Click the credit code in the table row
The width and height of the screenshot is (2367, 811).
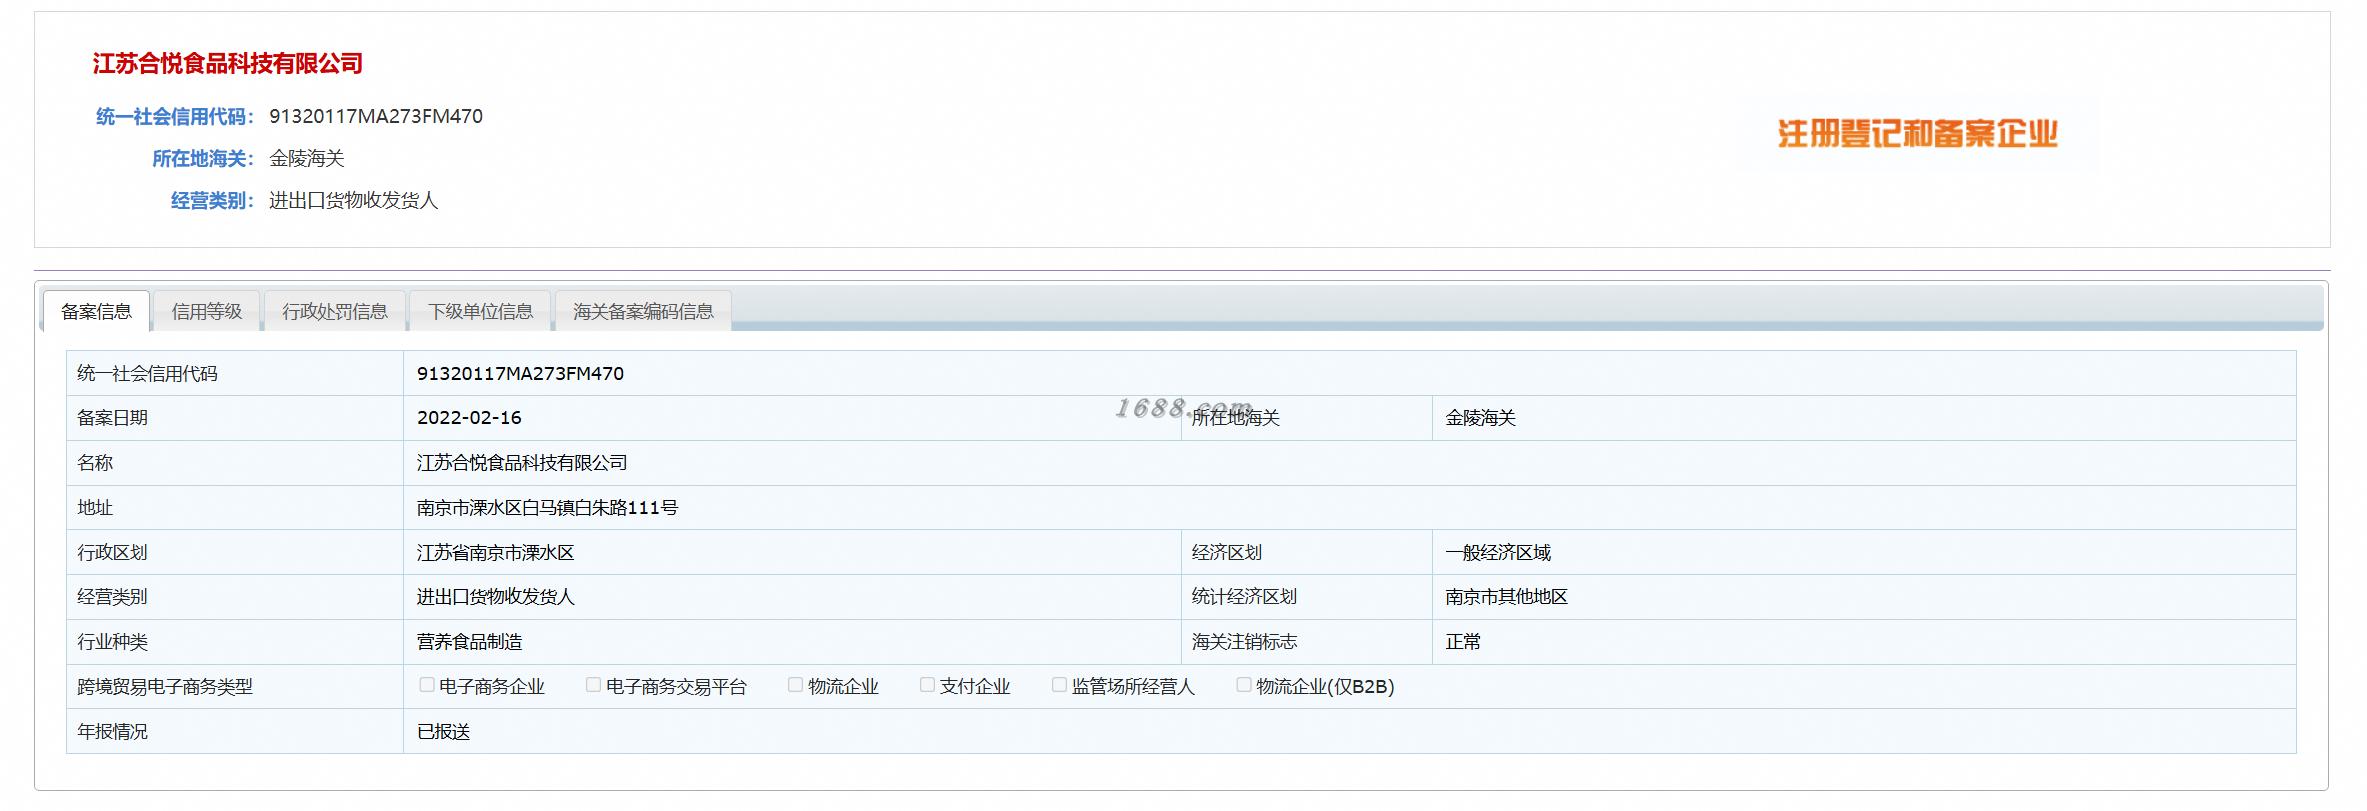[520, 374]
